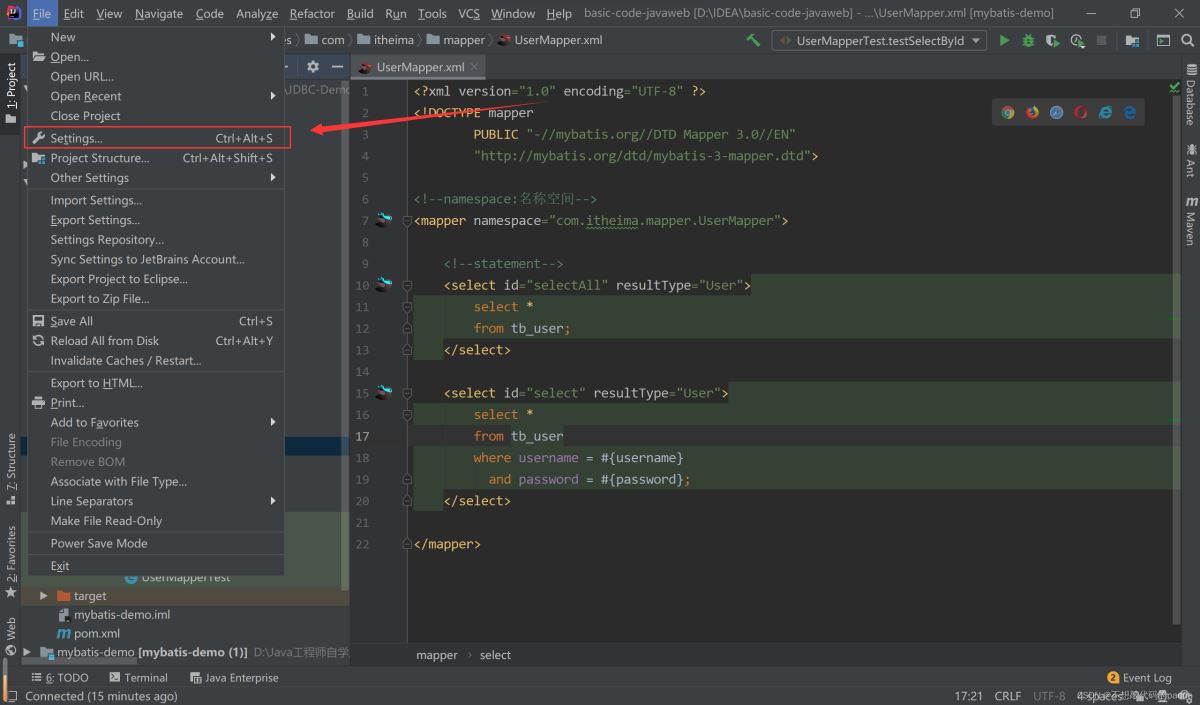Click the gutter icon beside the selectAll statement
This screenshot has height=705, width=1200.
tap(384, 285)
